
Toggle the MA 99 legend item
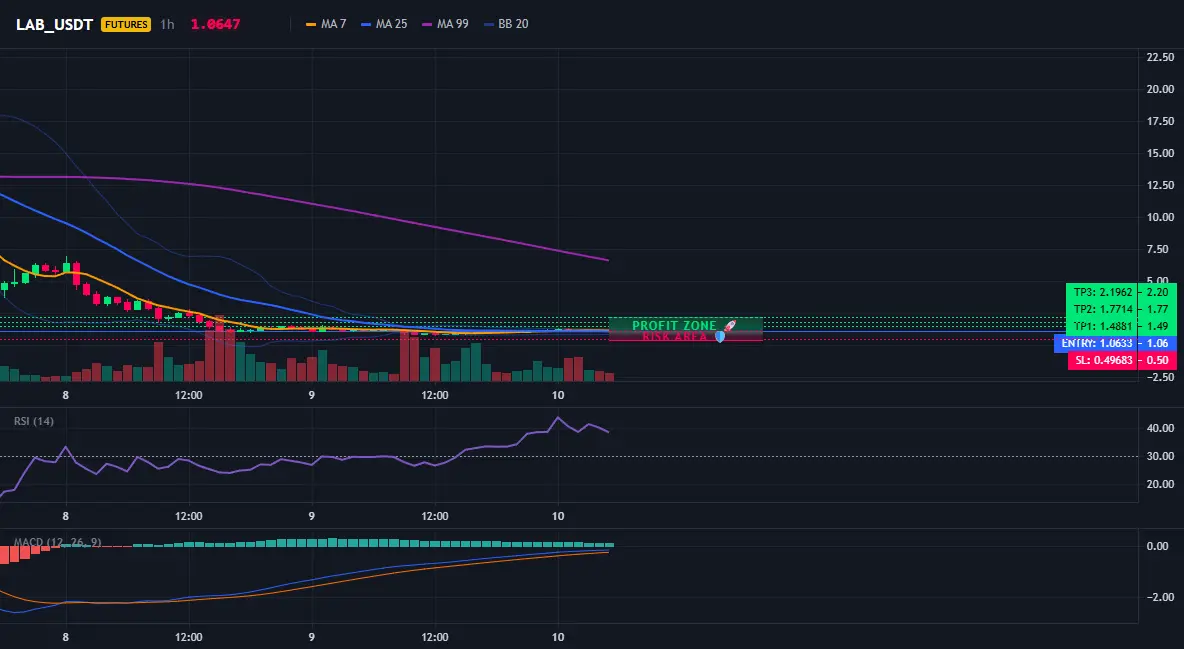[446, 24]
